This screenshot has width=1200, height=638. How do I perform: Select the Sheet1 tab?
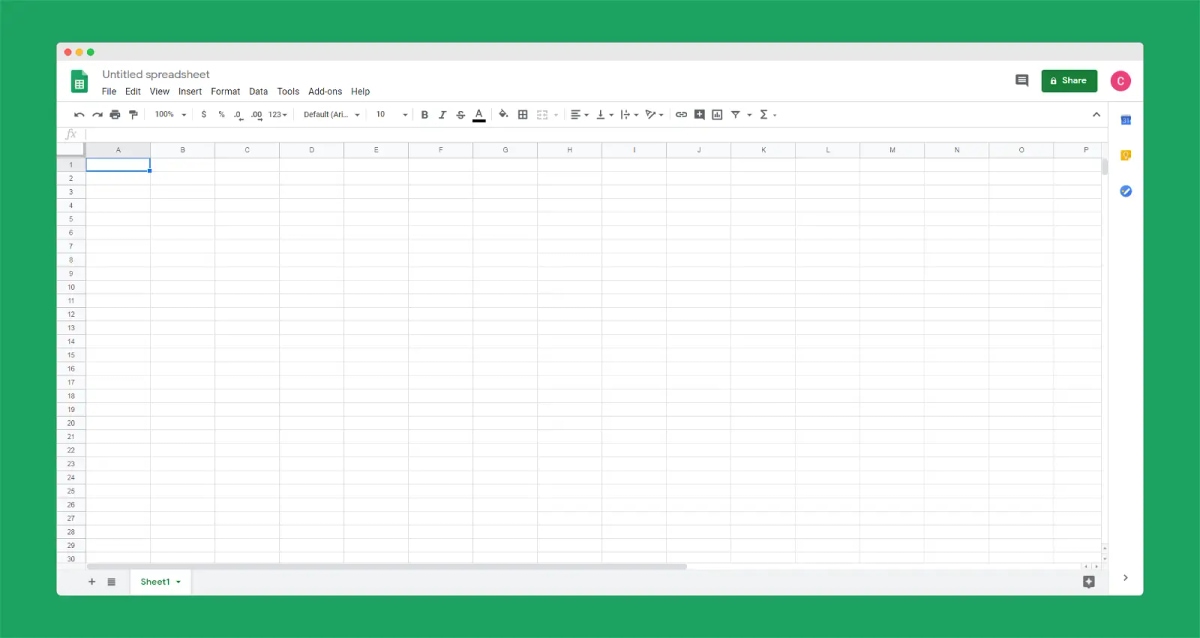coord(160,581)
